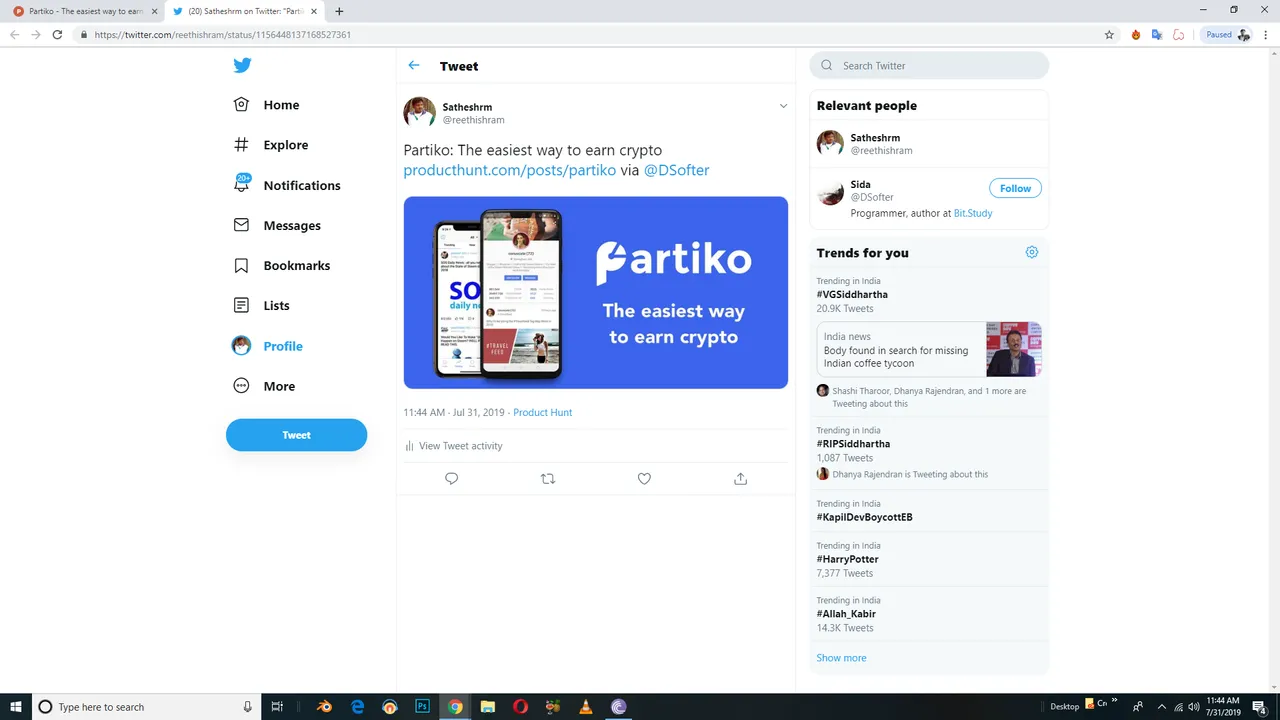Open the Bit.Study link in Sida's bio
Image resolution: width=1280 pixels, height=720 pixels.
click(973, 213)
